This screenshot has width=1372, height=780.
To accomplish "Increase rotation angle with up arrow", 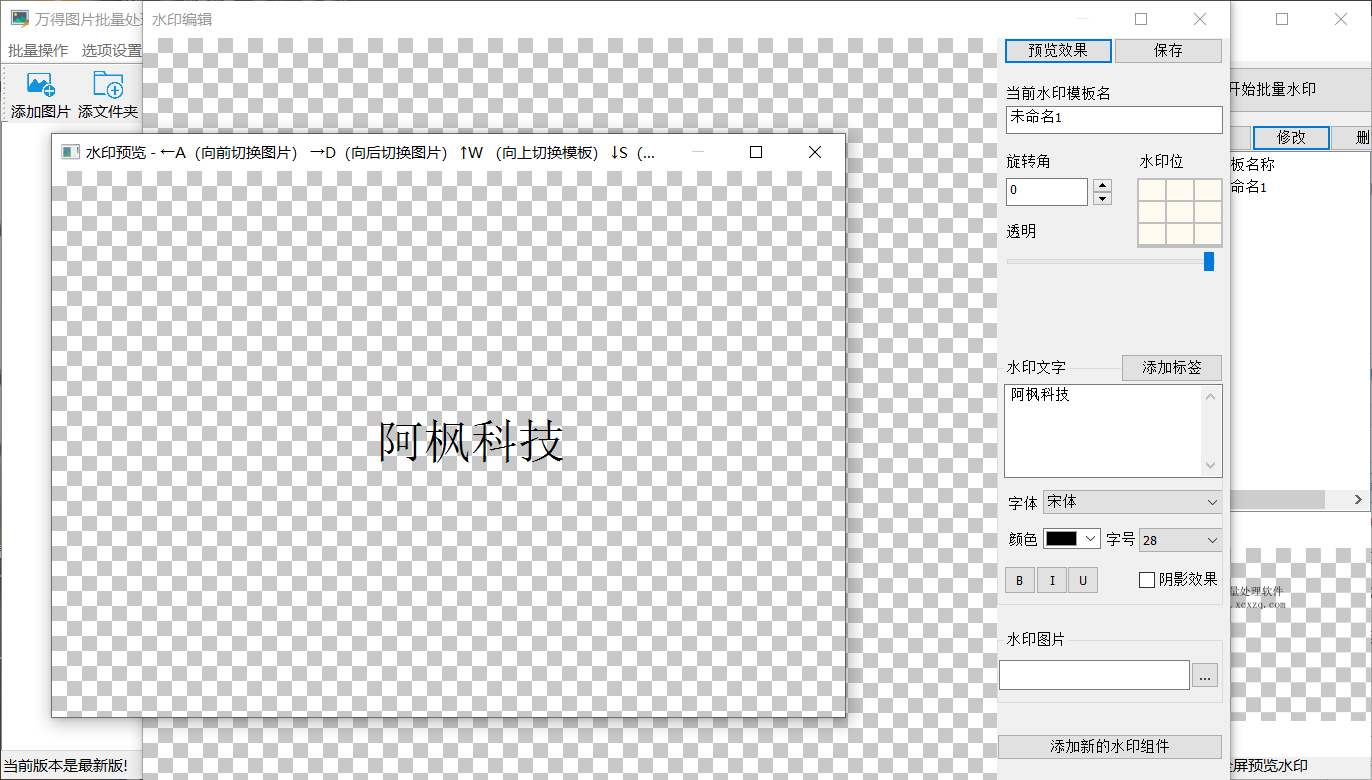I will [1102, 185].
